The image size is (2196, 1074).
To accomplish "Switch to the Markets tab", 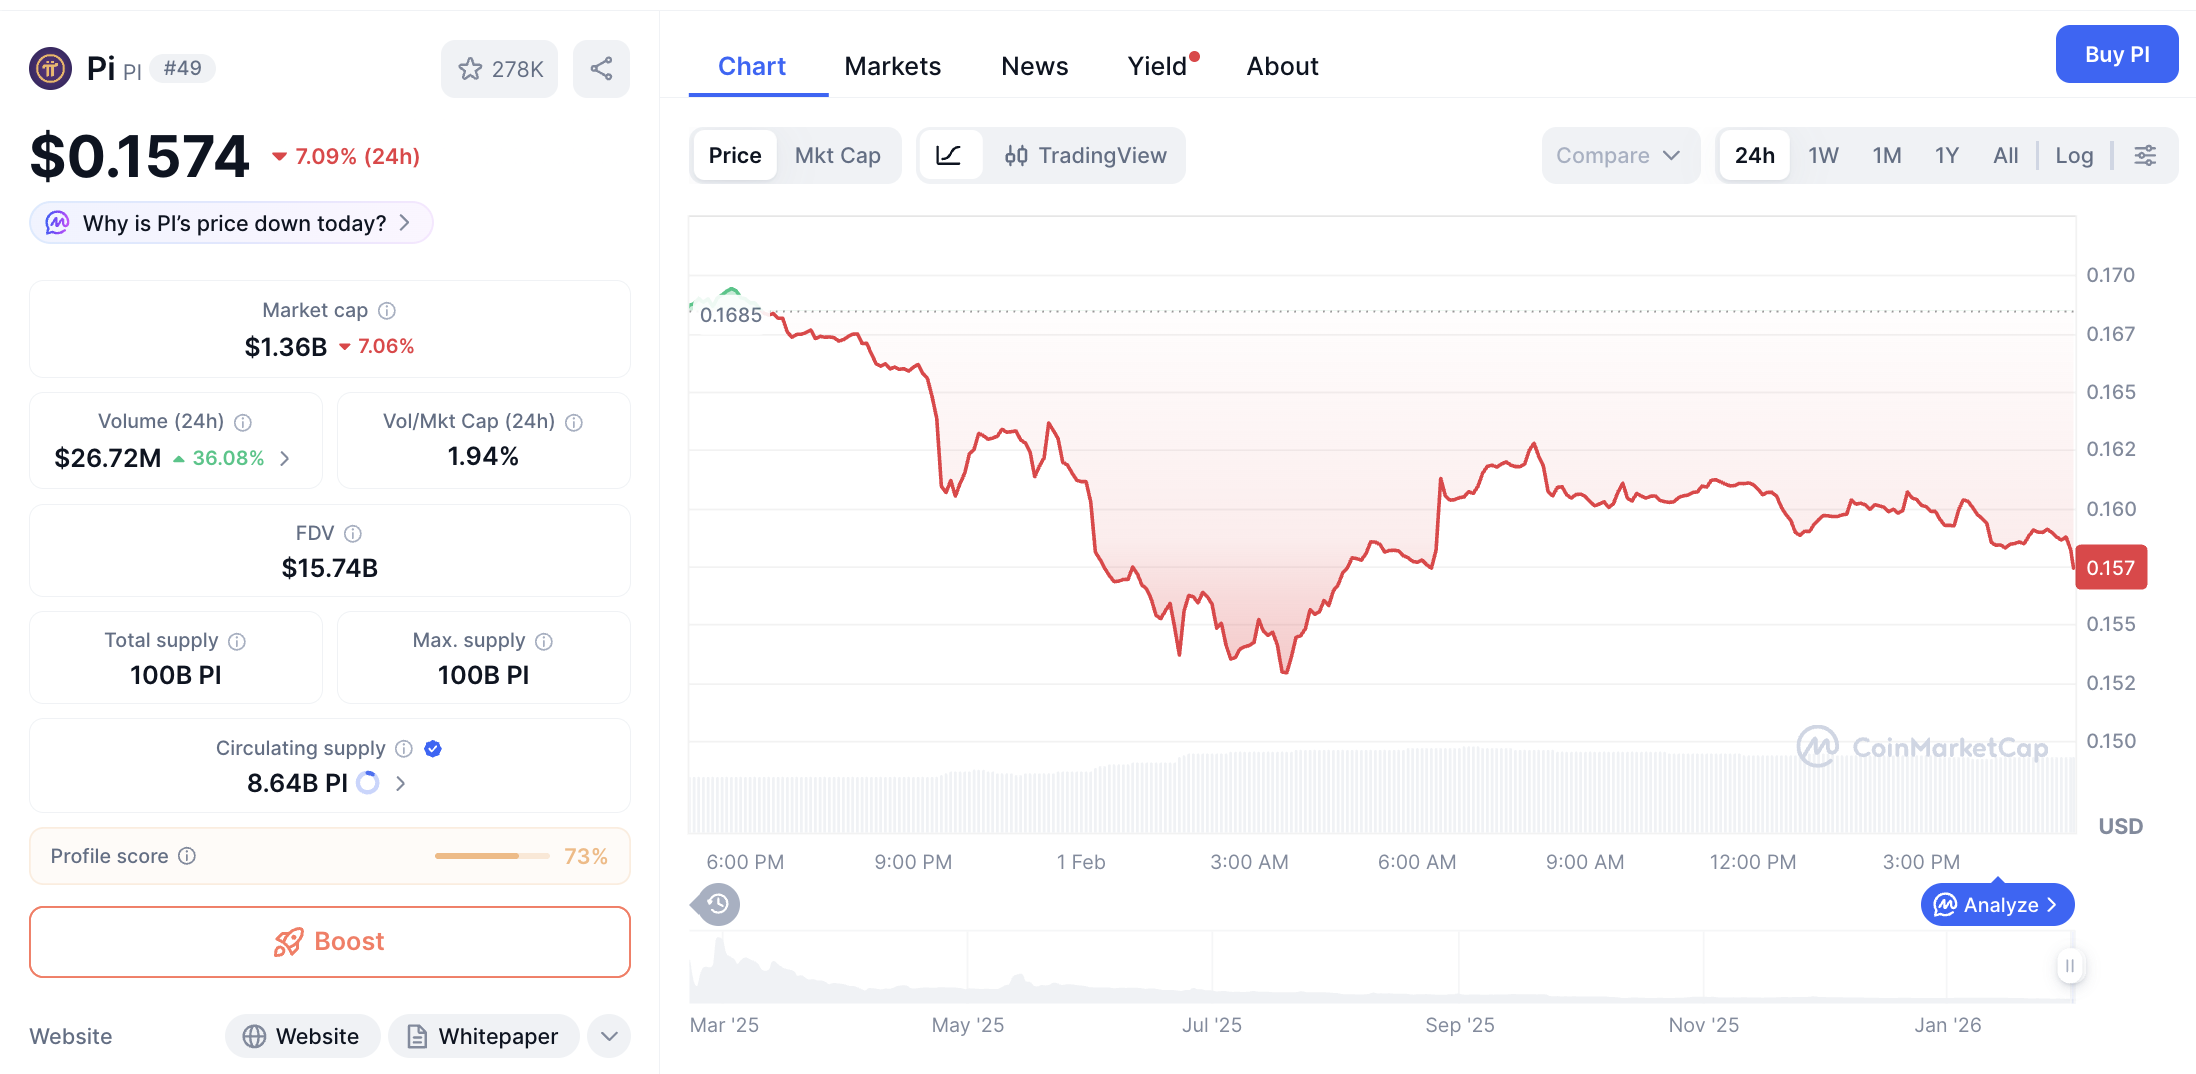I will 893,66.
